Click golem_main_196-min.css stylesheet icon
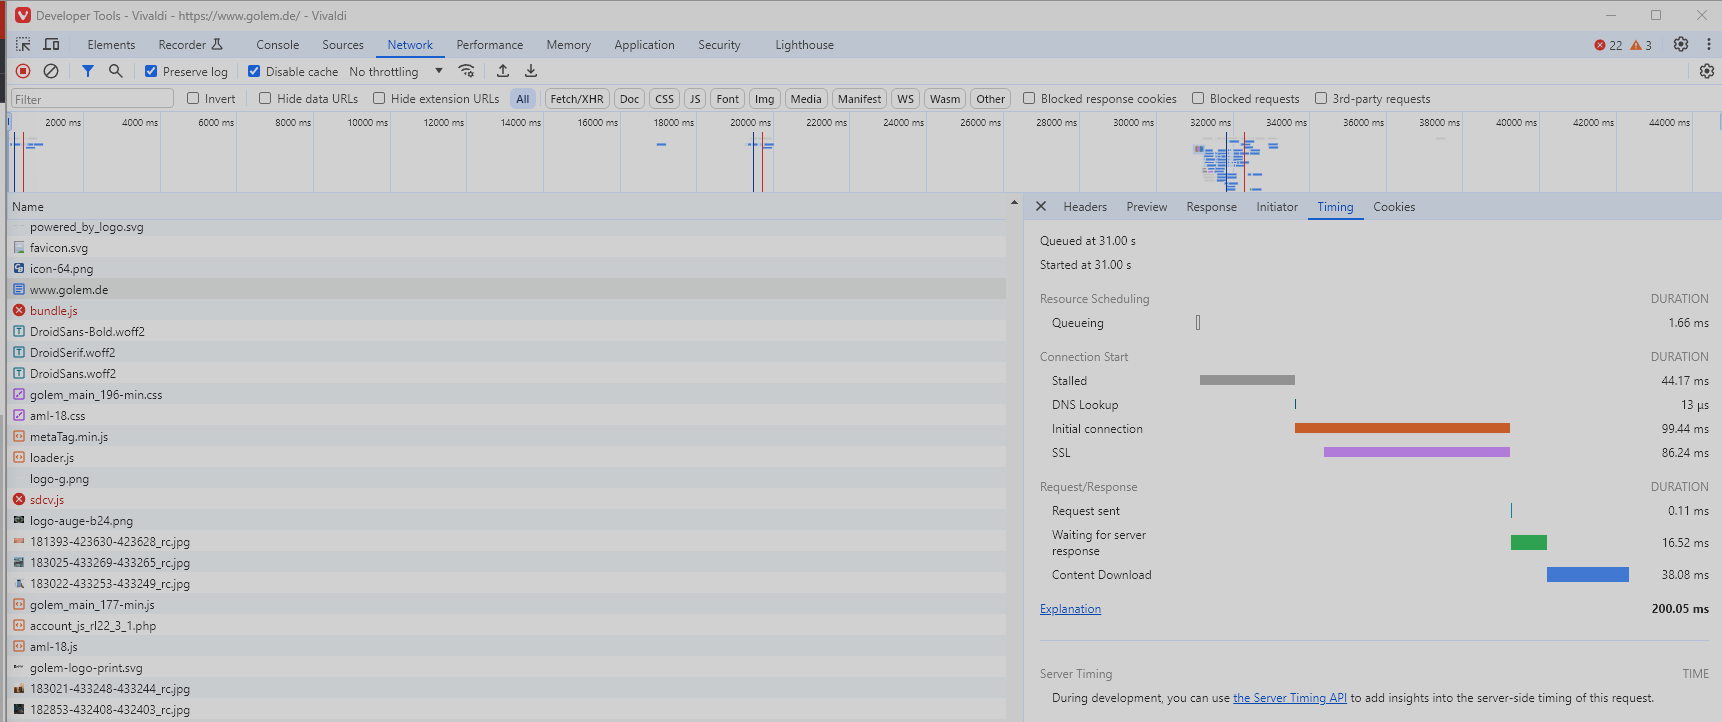 [19, 395]
